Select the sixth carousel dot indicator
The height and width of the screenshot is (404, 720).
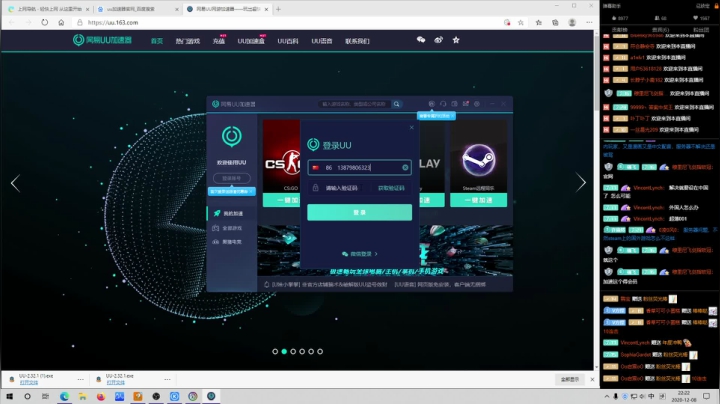tap(320, 351)
